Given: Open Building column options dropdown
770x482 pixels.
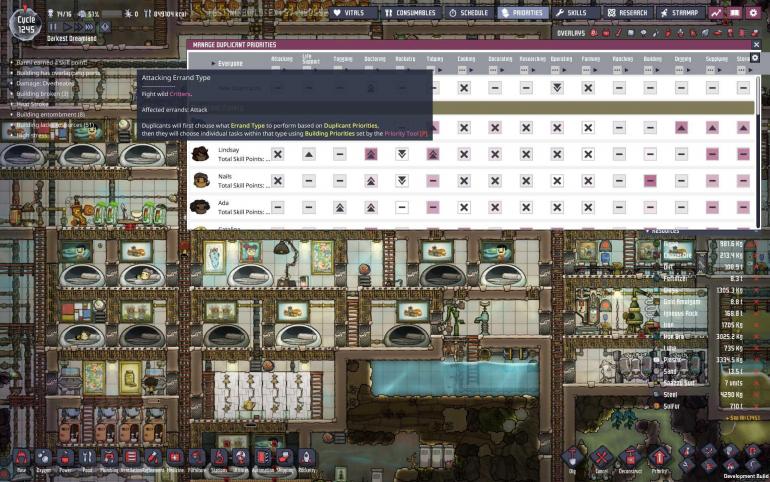Looking at the screenshot, I should point(648,70).
